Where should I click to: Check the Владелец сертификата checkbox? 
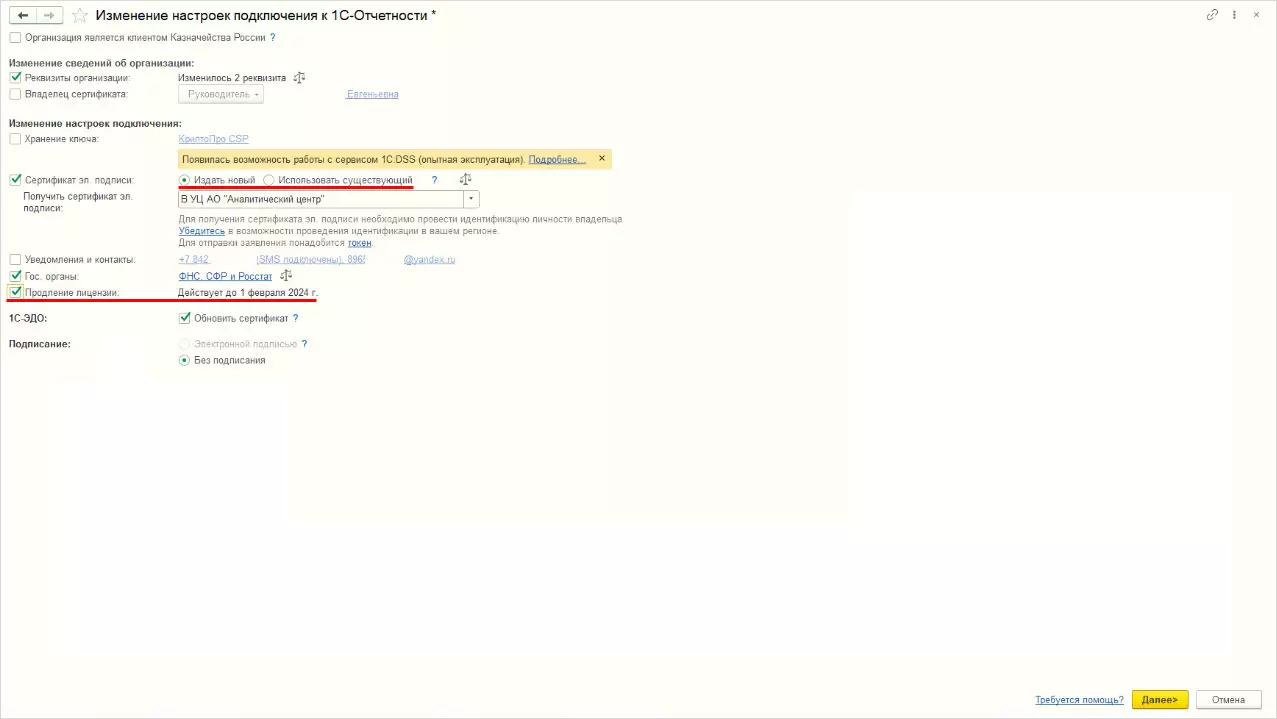coord(15,94)
